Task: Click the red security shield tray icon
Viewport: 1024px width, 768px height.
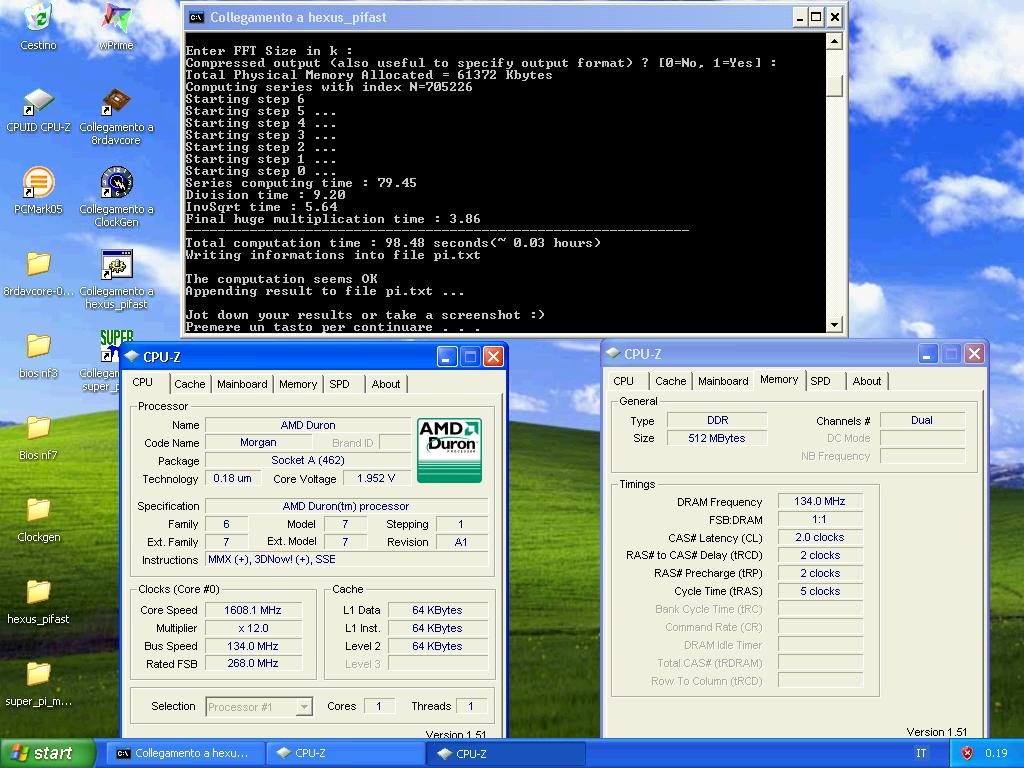Action: [967, 753]
